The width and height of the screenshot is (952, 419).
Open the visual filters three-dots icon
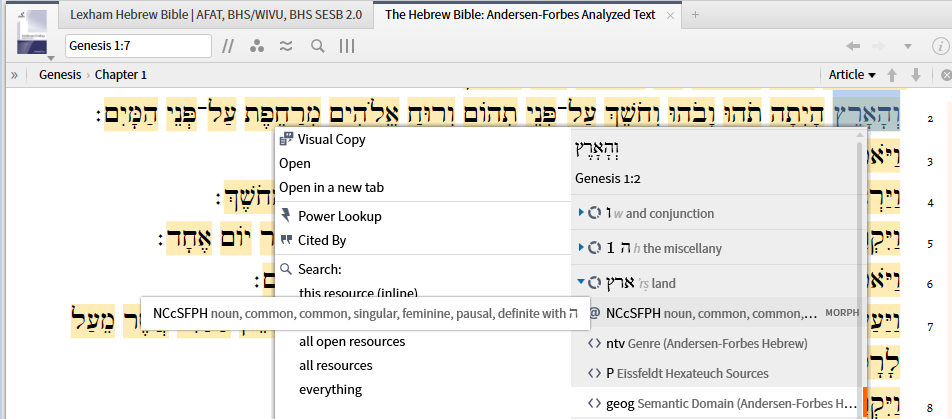257,46
